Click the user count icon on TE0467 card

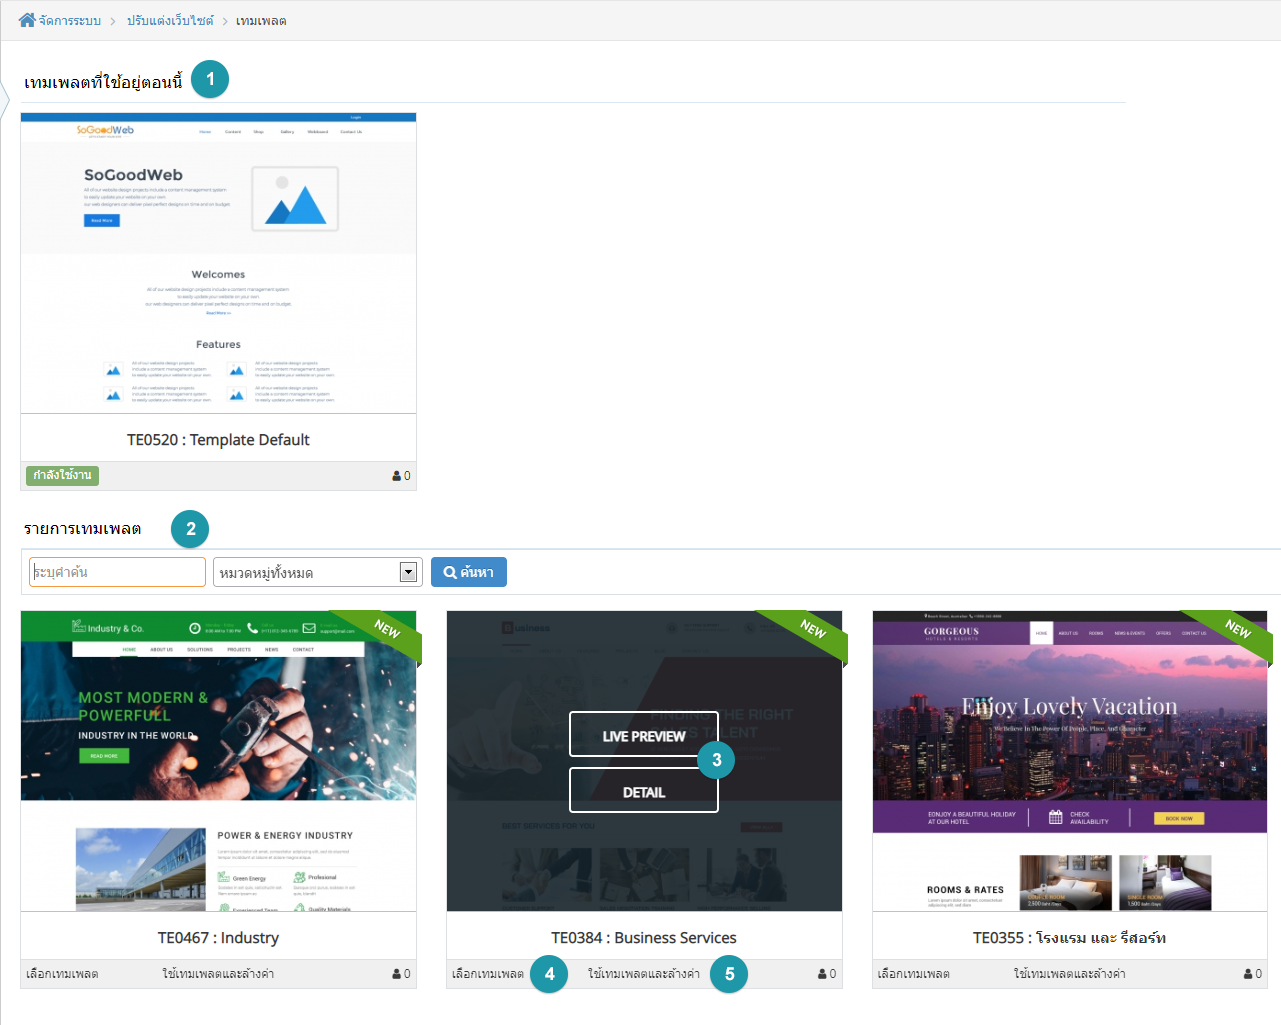(397, 974)
